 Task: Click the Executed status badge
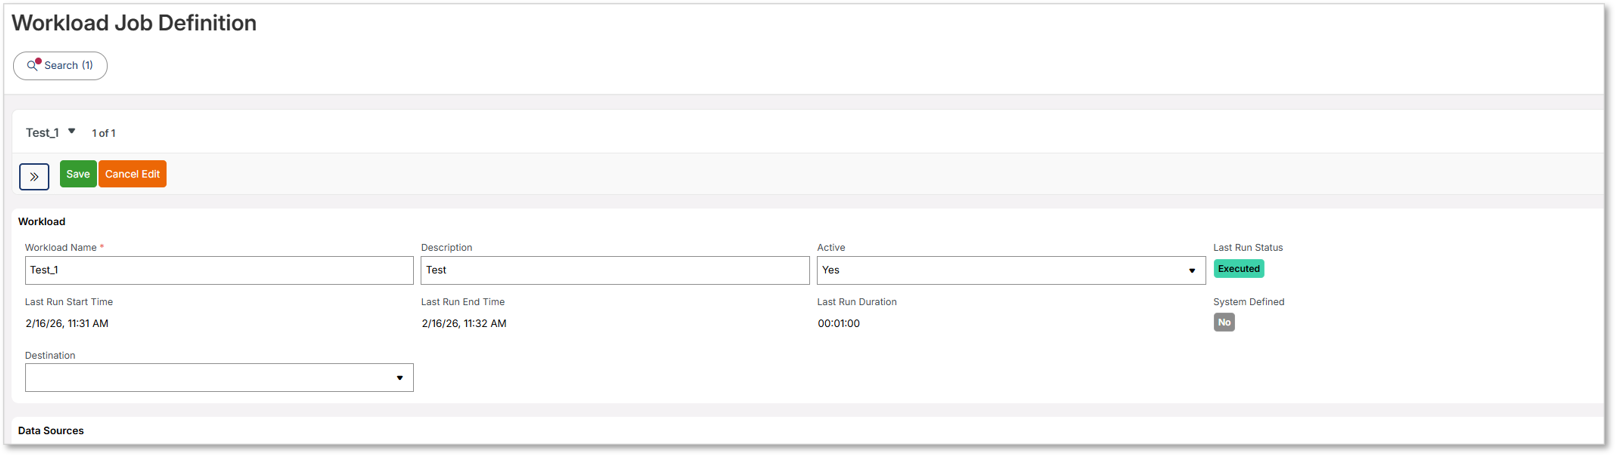point(1238,269)
